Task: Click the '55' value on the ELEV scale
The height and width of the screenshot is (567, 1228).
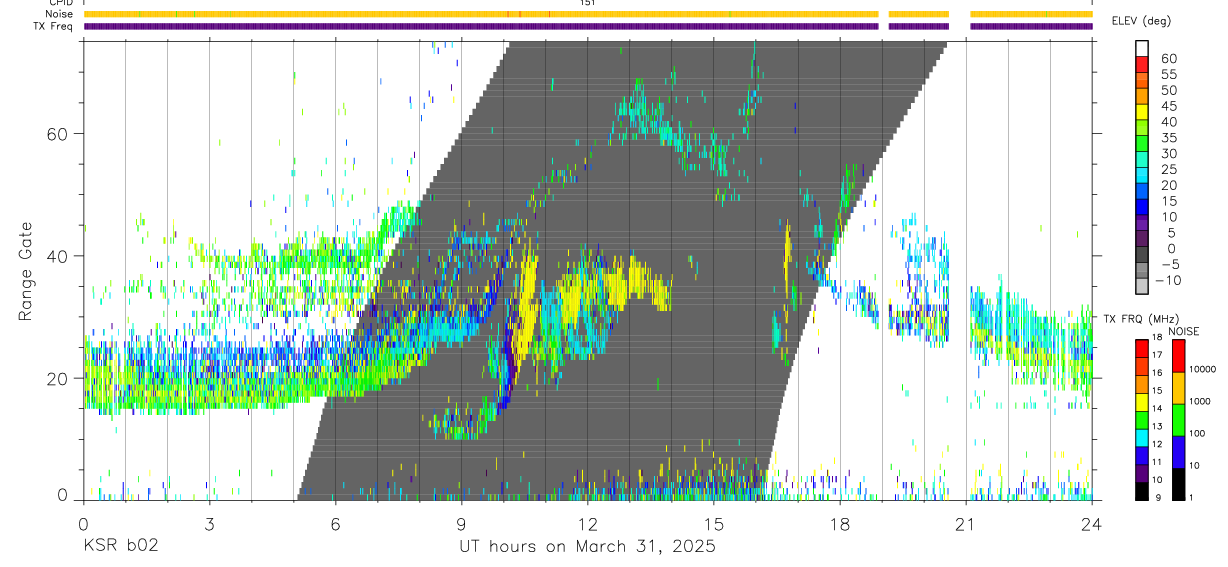Action: click(x=1169, y=74)
